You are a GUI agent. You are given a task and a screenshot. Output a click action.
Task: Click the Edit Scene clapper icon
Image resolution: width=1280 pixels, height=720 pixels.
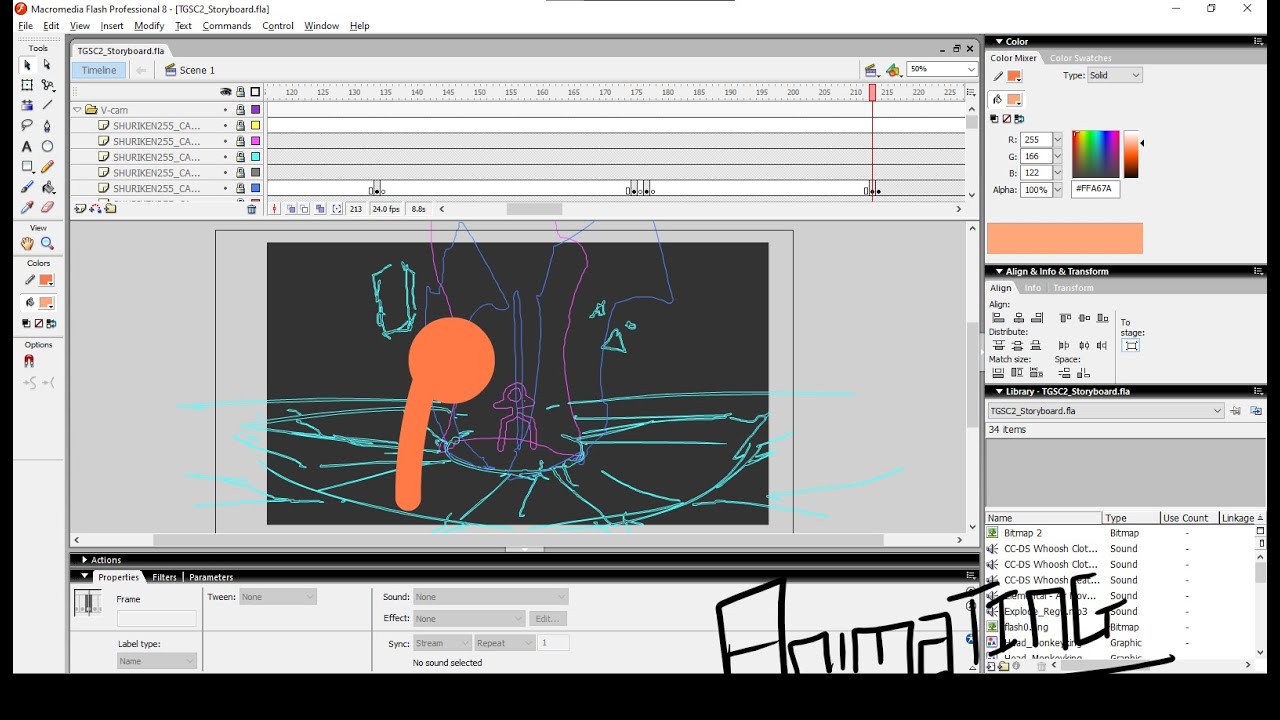(x=871, y=70)
